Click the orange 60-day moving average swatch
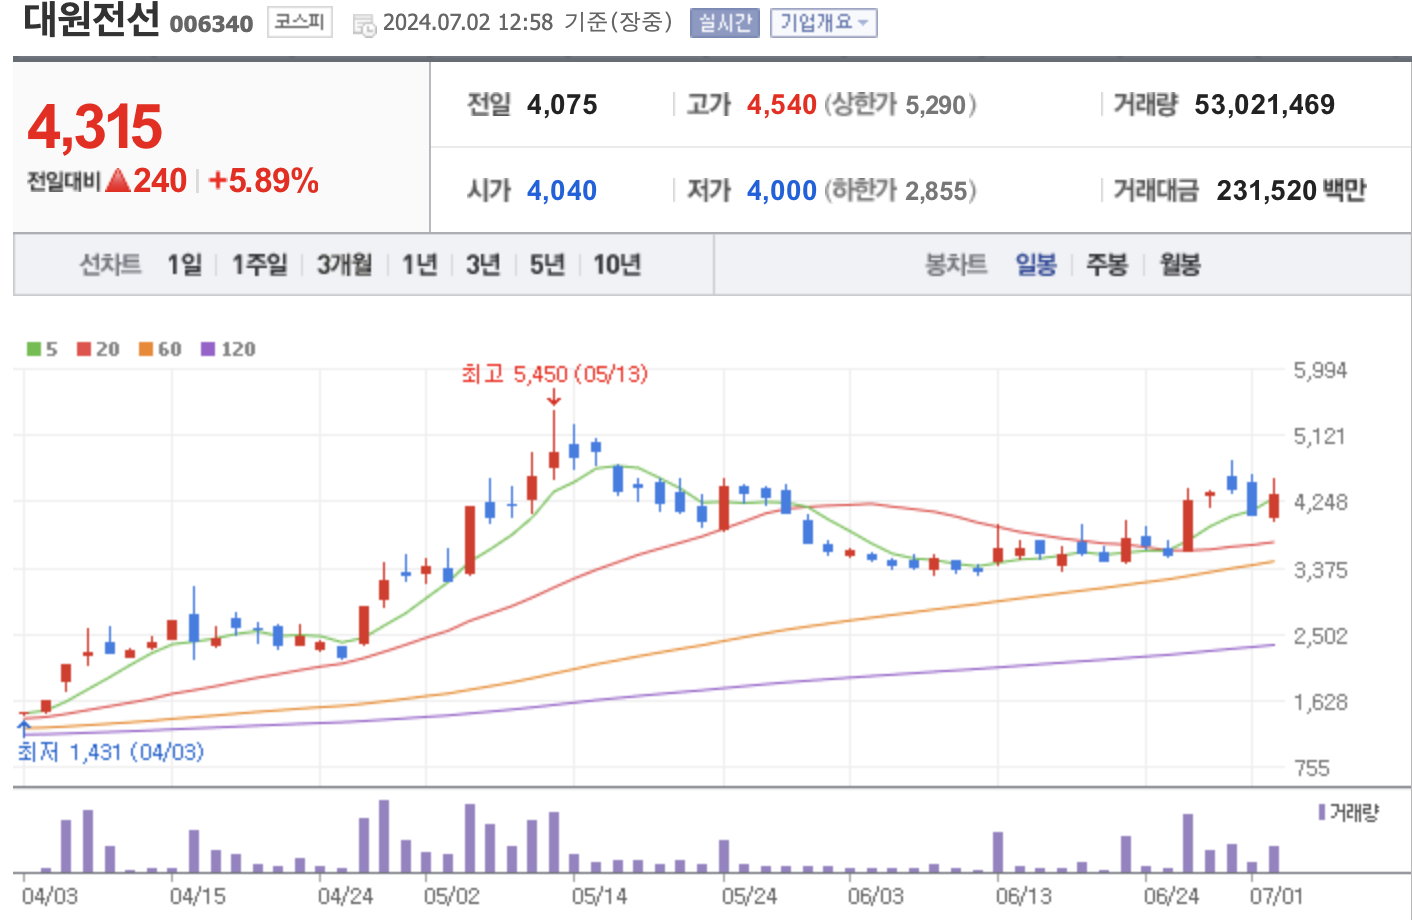This screenshot has width=1412, height=920. point(146,349)
